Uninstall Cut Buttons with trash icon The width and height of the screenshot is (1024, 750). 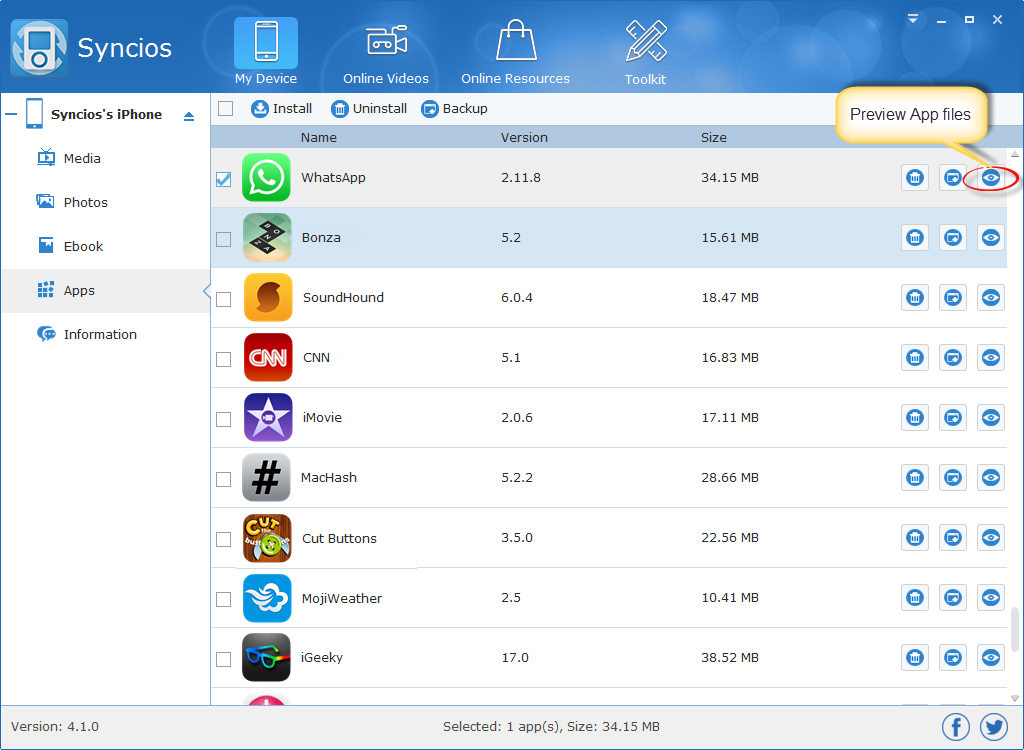tap(915, 538)
